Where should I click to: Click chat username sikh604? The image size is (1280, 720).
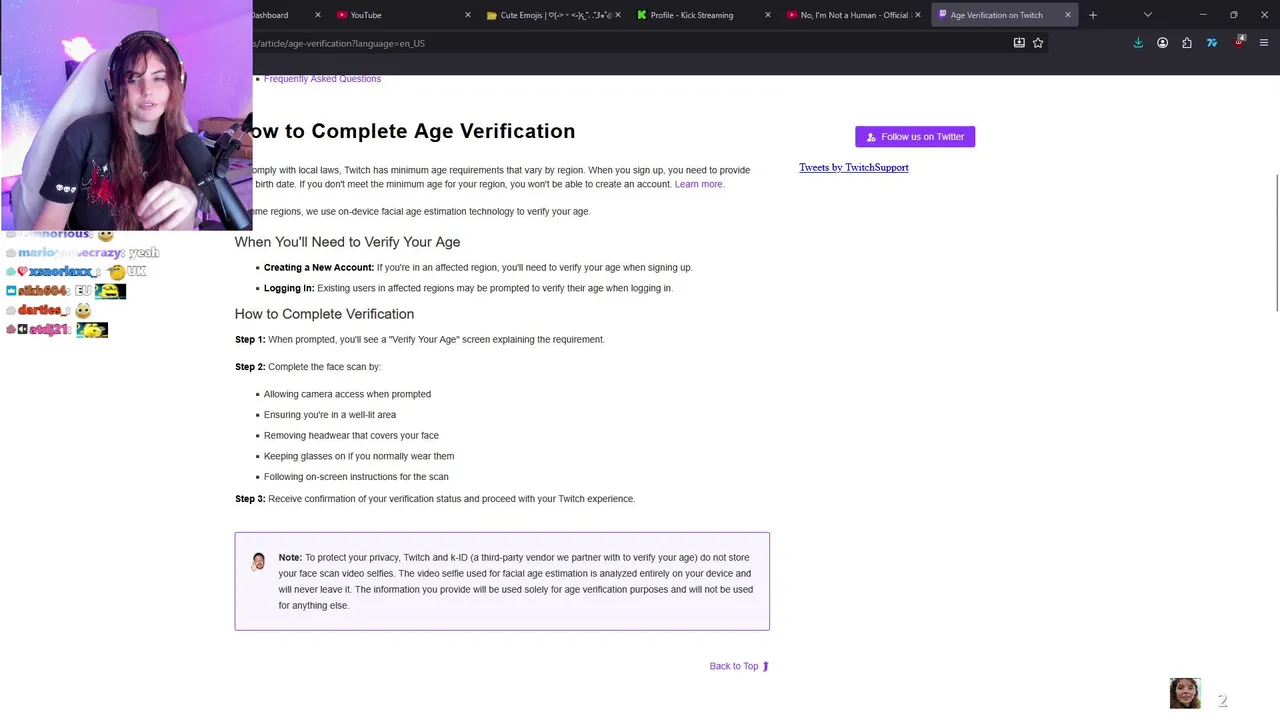click(x=43, y=291)
